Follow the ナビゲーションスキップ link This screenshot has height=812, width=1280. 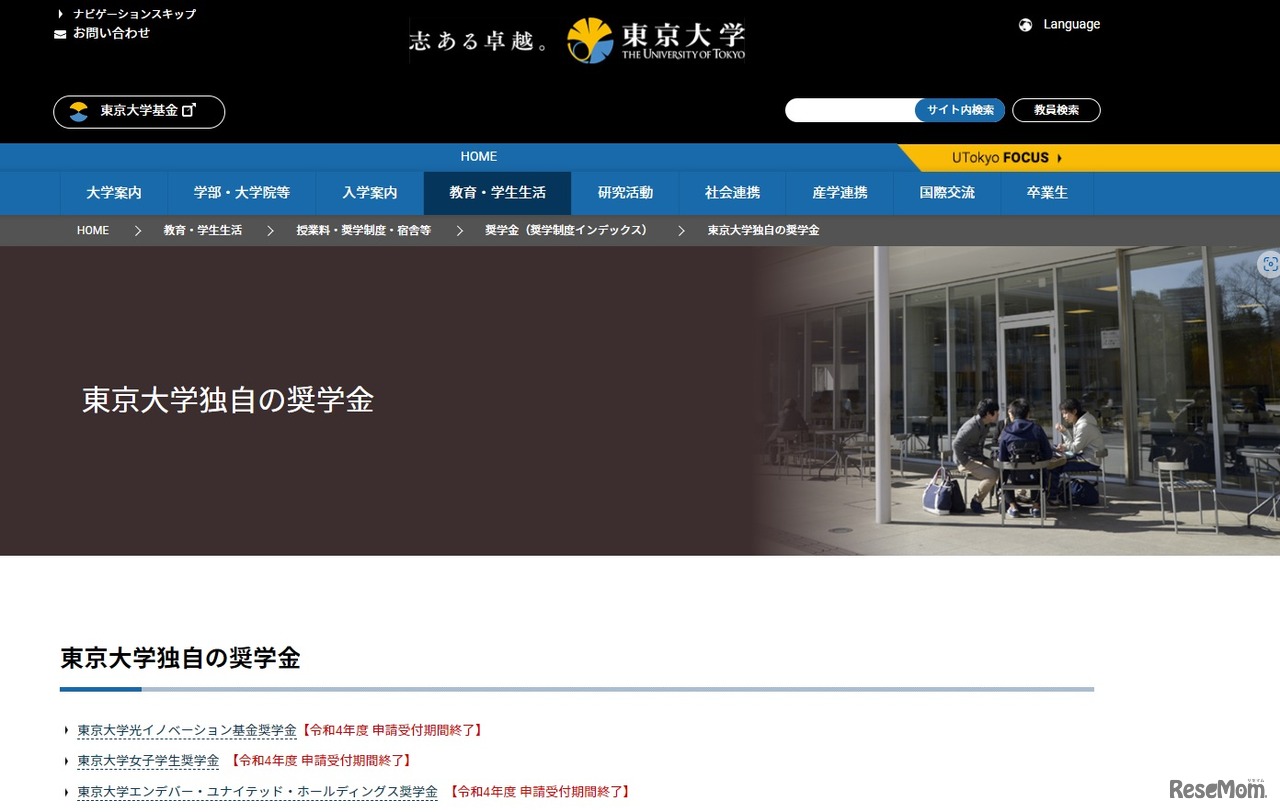pos(134,14)
